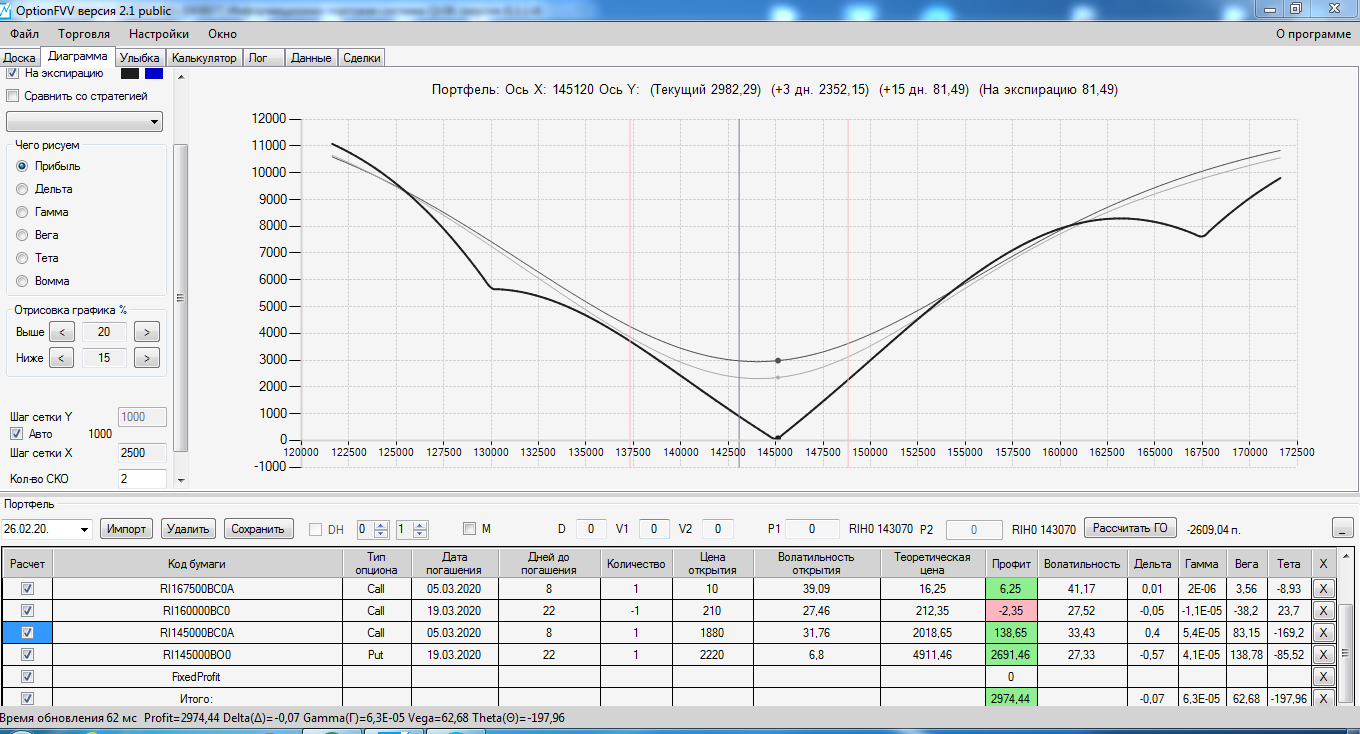Viewport: 1360px width, 734px height.
Task: Open the Торговля menu
Action: tap(84, 34)
